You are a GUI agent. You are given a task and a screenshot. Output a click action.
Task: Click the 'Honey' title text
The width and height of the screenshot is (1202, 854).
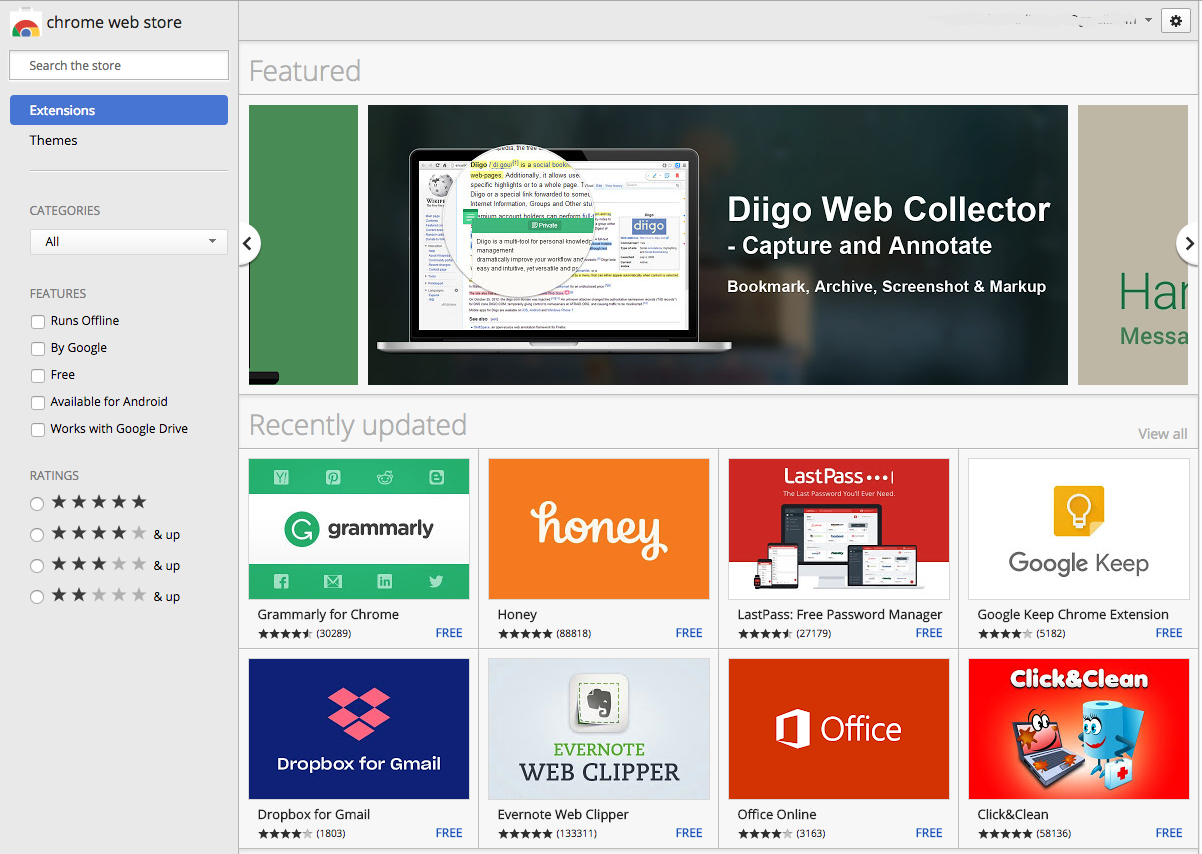517,614
